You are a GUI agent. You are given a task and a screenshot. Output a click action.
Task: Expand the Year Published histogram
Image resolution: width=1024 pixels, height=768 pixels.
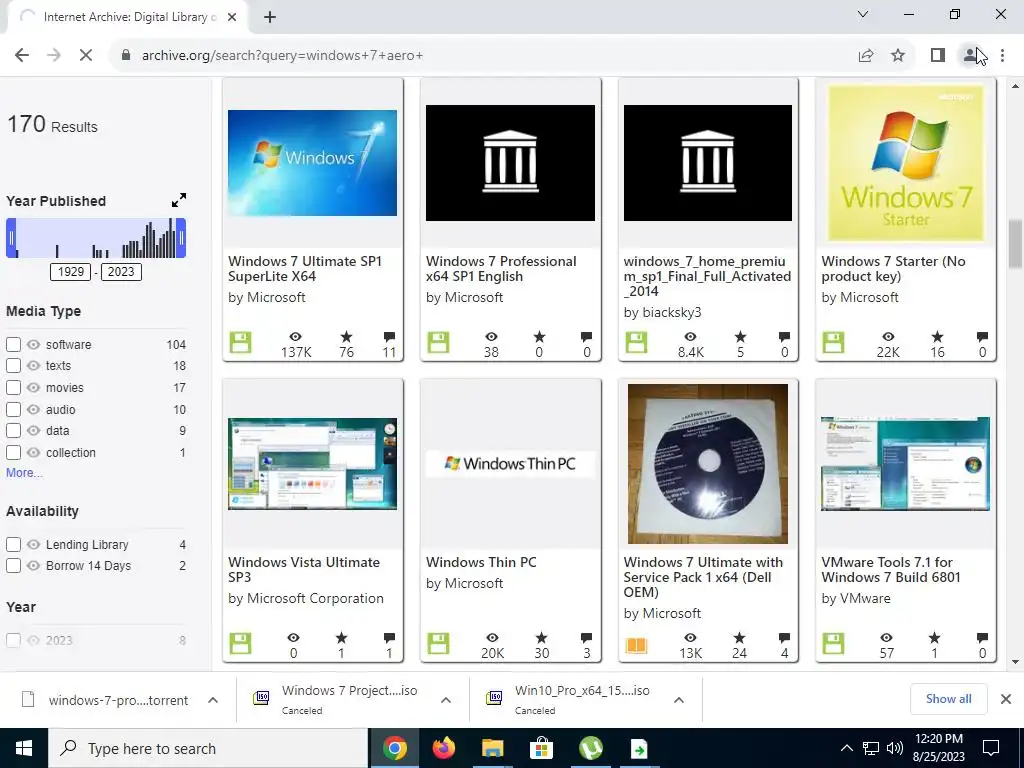click(x=179, y=200)
